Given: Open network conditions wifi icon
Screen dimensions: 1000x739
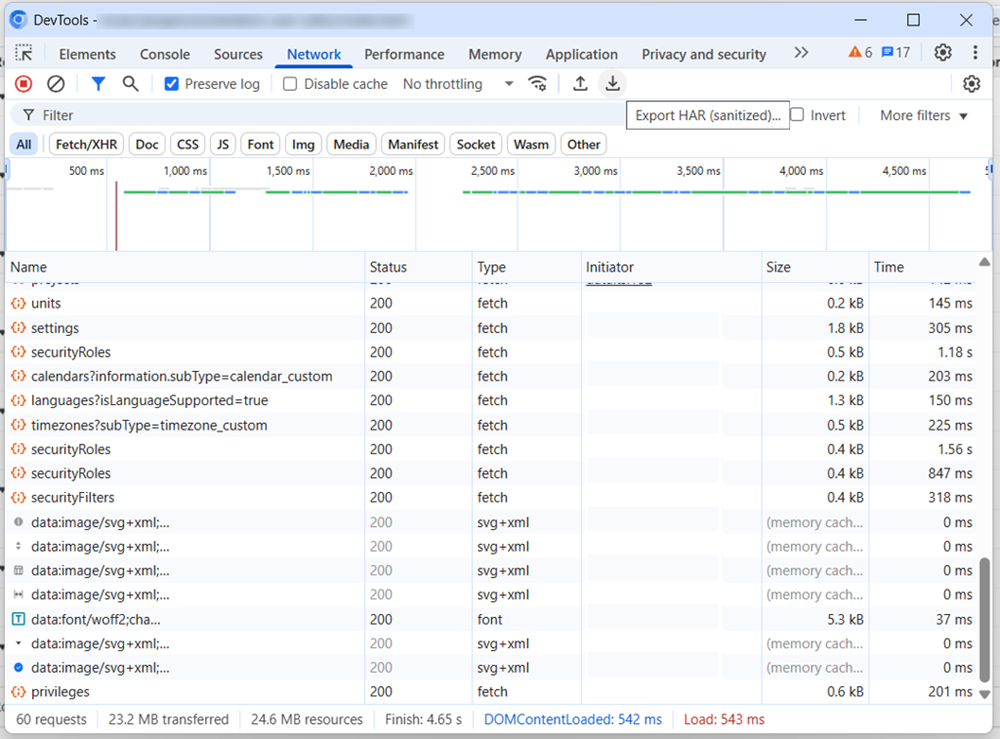Looking at the screenshot, I should (x=538, y=84).
